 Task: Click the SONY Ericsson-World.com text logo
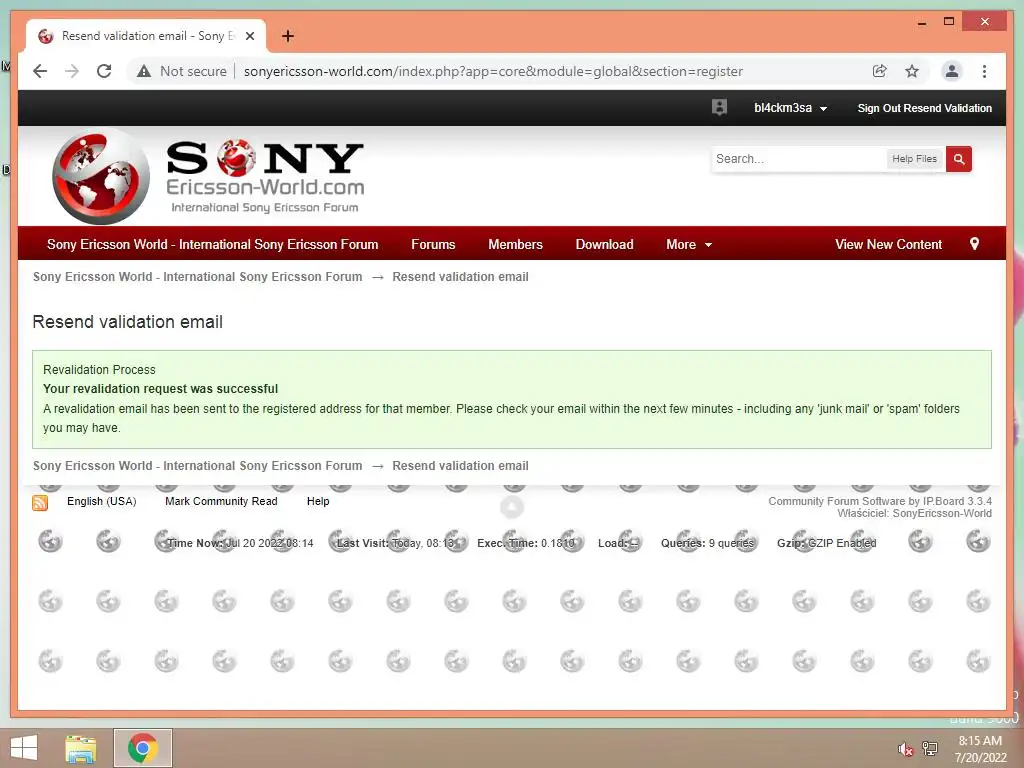[x=265, y=176]
